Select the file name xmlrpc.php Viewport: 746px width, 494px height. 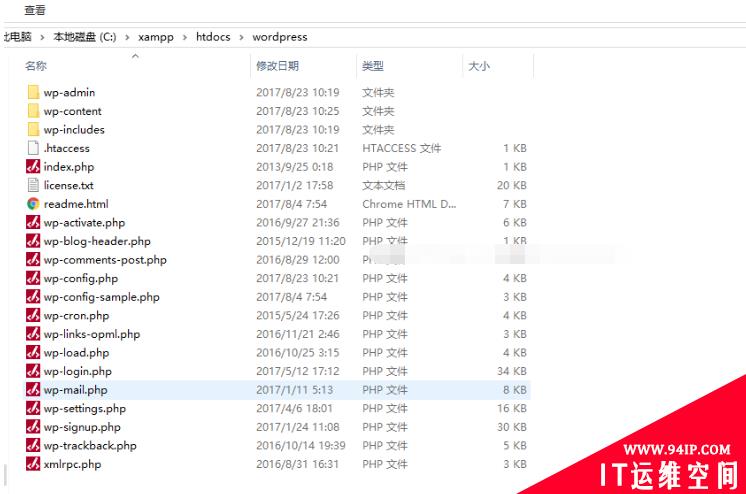tap(72, 464)
